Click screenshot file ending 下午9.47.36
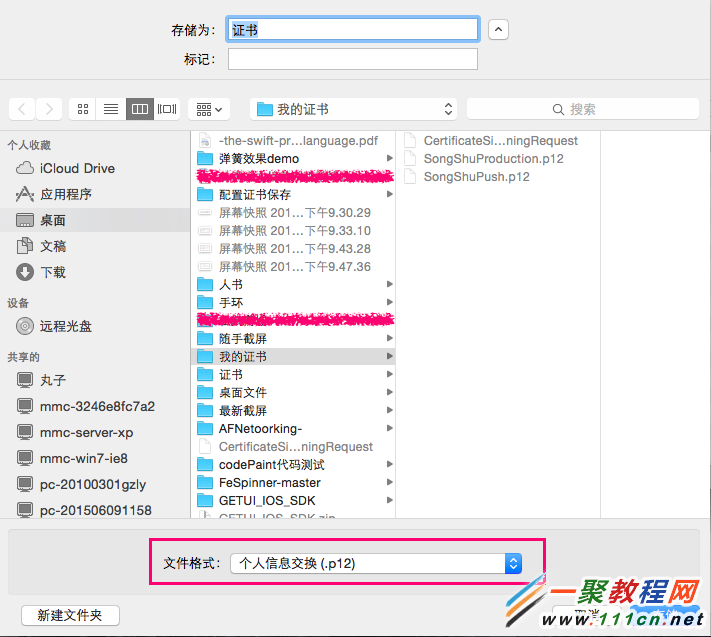This screenshot has width=711, height=637. [293, 267]
